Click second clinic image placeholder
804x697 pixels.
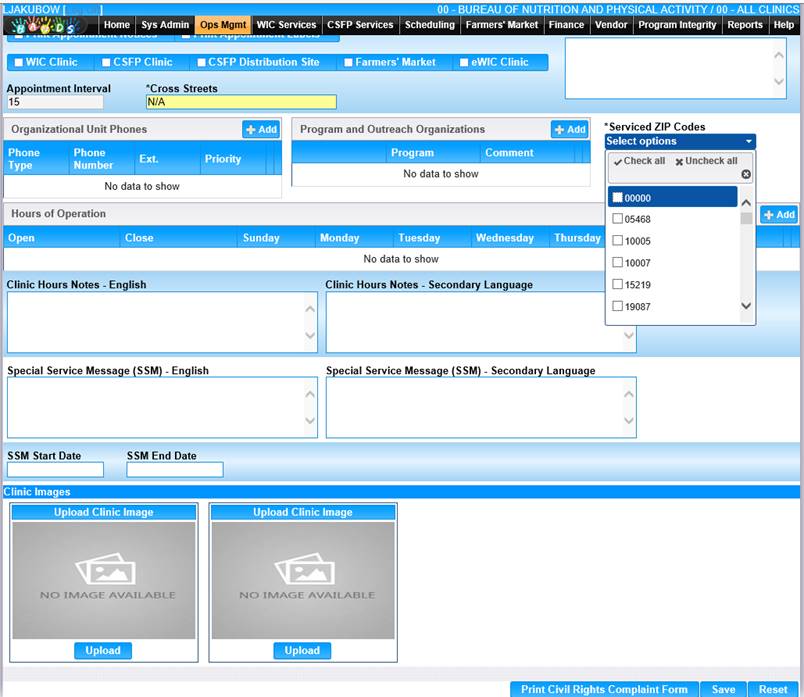(x=302, y=579)
